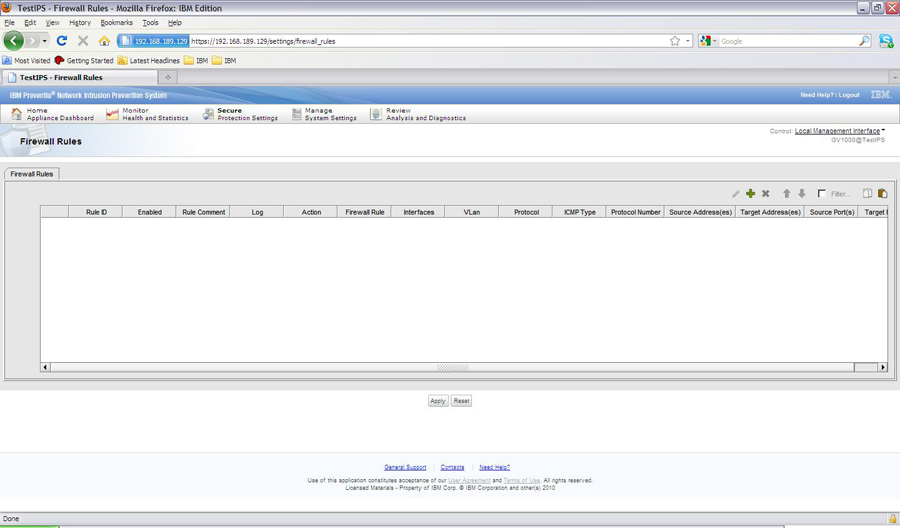Paste rule using the clipboard icon
Viewport: 900px width, 528px height.
[x=883, y=193]
